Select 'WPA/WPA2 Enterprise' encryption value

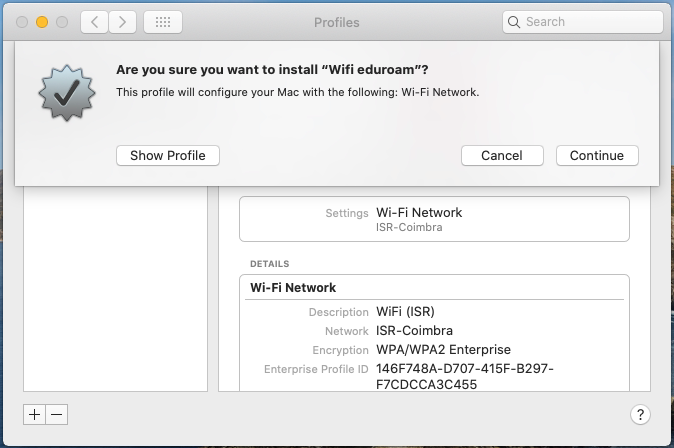pyautogui.click(x=443, y=350)
